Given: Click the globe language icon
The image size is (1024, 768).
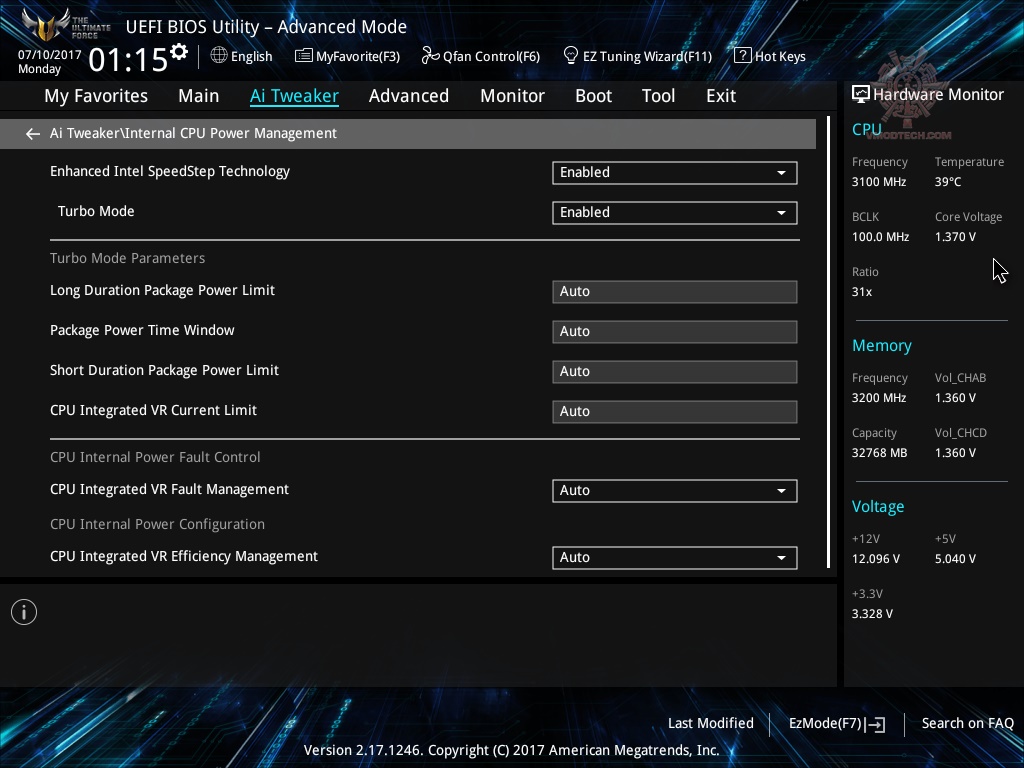Looking at the screenshot, I should click(219, 56).
